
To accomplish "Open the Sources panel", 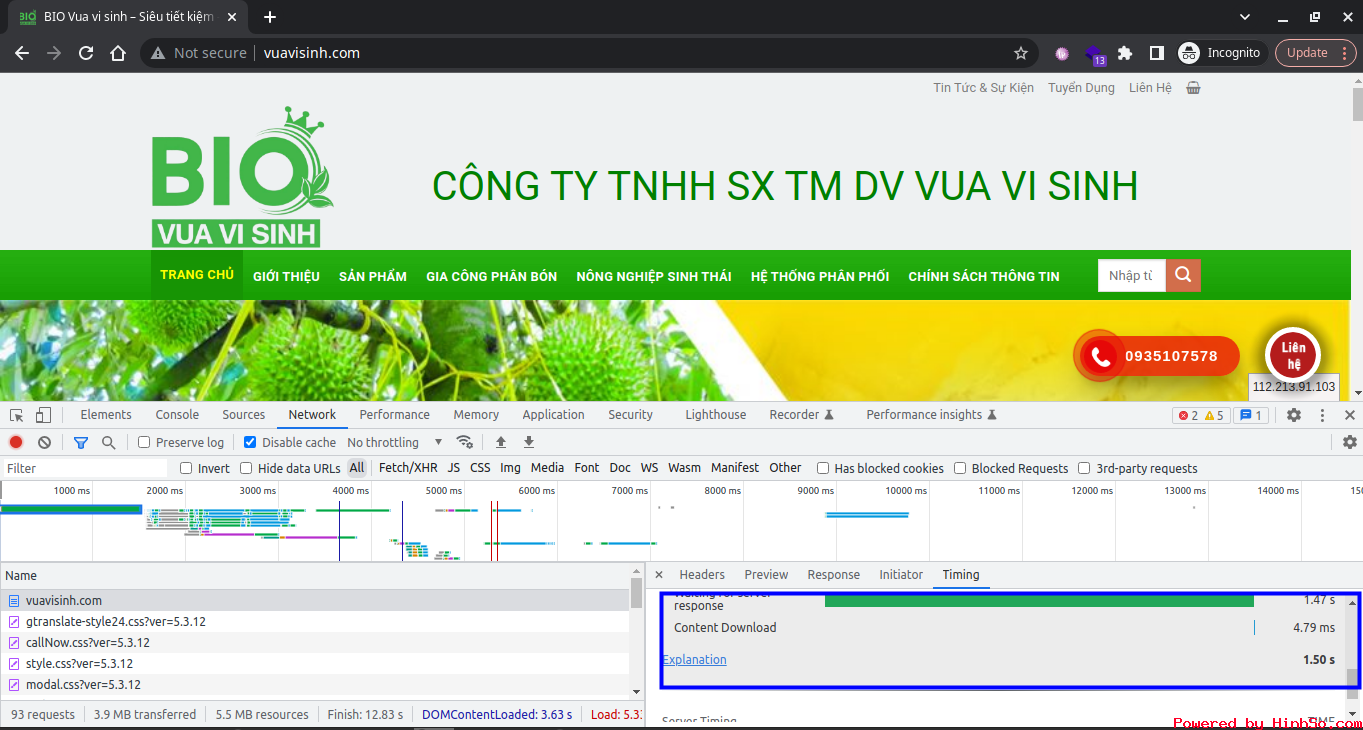I will 244,415.
